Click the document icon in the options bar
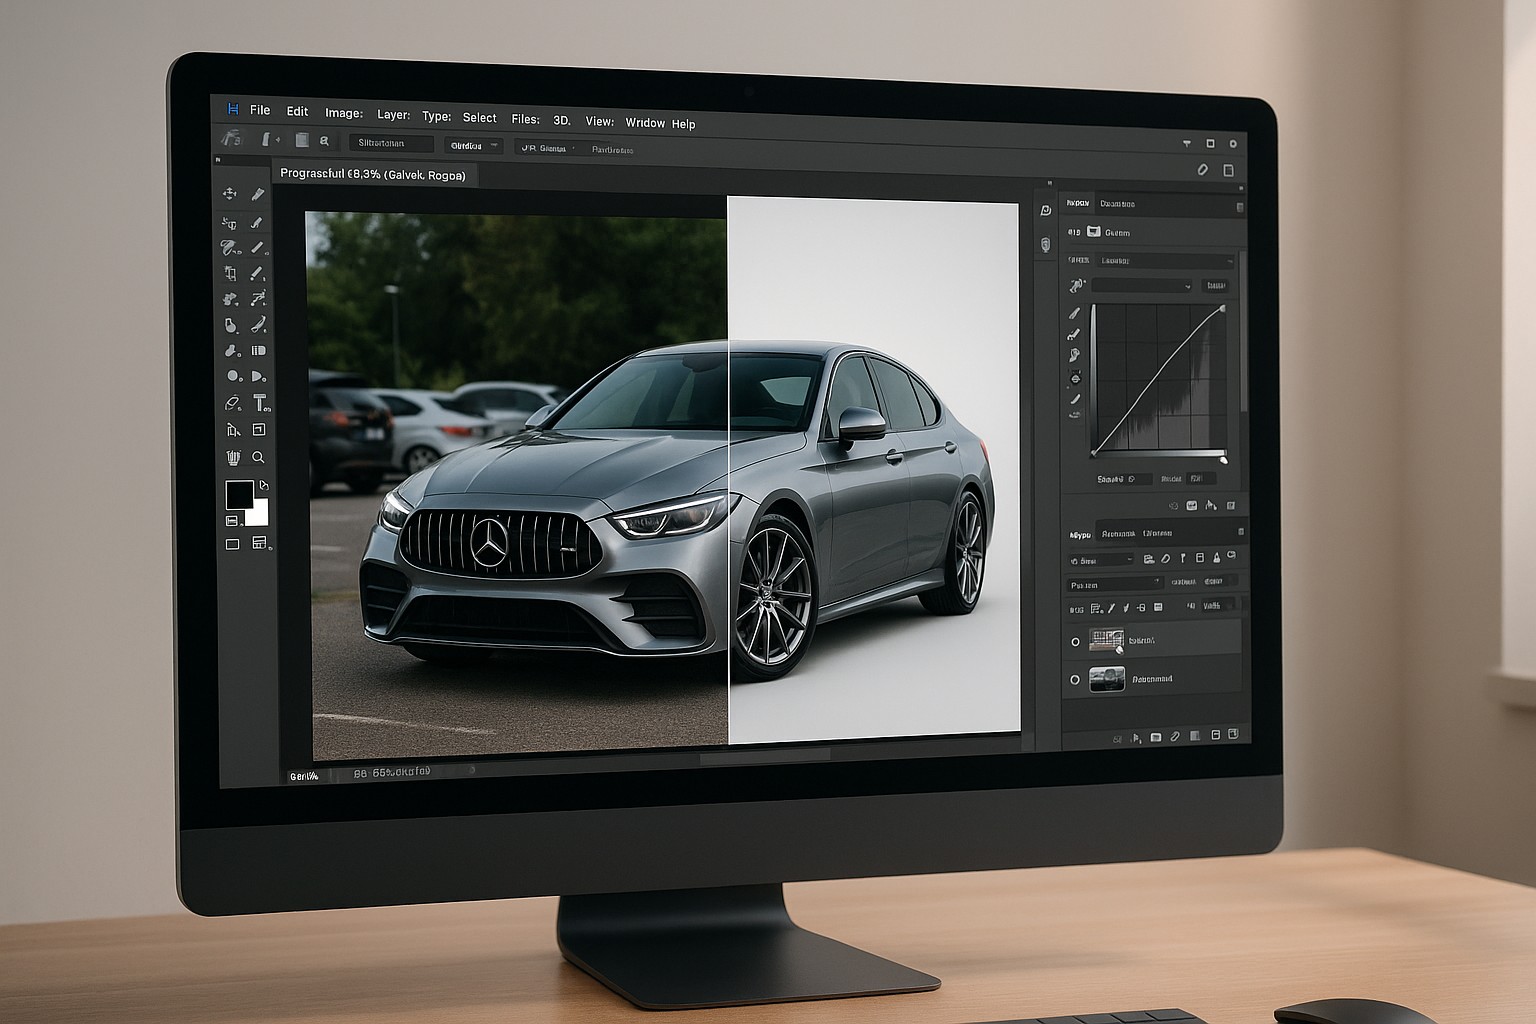The width and height of the screenshot is (1536, 1024). [x=301, y=141]
